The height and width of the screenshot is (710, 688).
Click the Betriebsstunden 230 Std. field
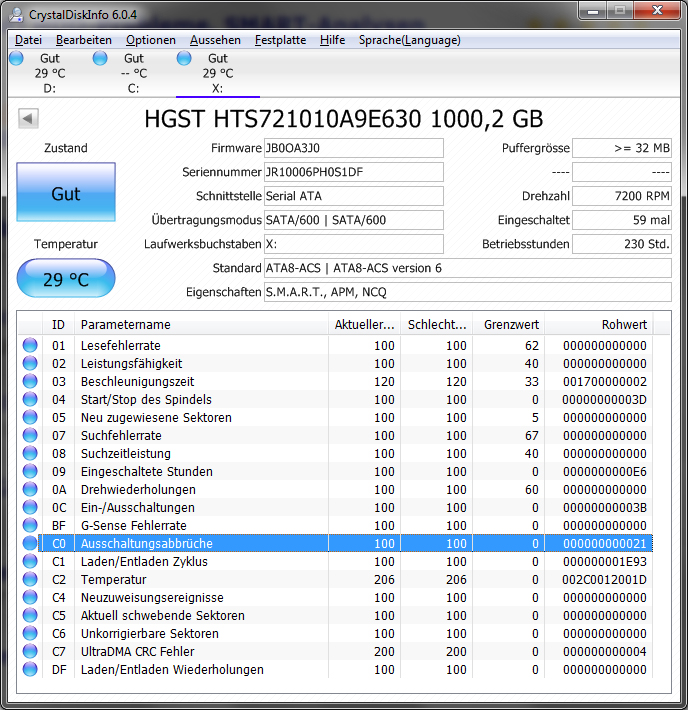click(x=622, y=244)
